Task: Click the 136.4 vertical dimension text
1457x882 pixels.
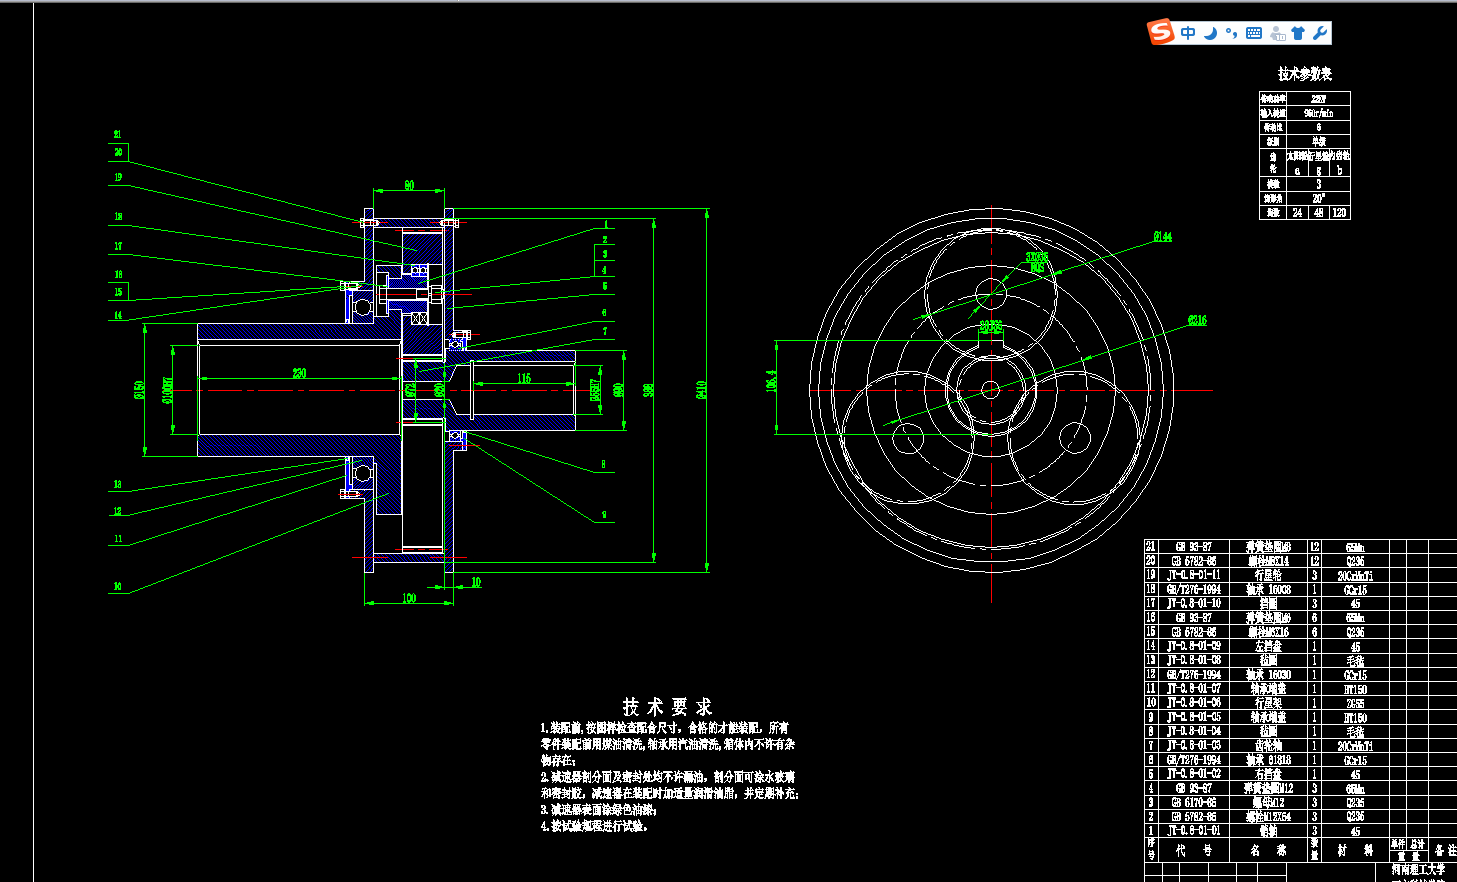Action: [x=771, y=380]
